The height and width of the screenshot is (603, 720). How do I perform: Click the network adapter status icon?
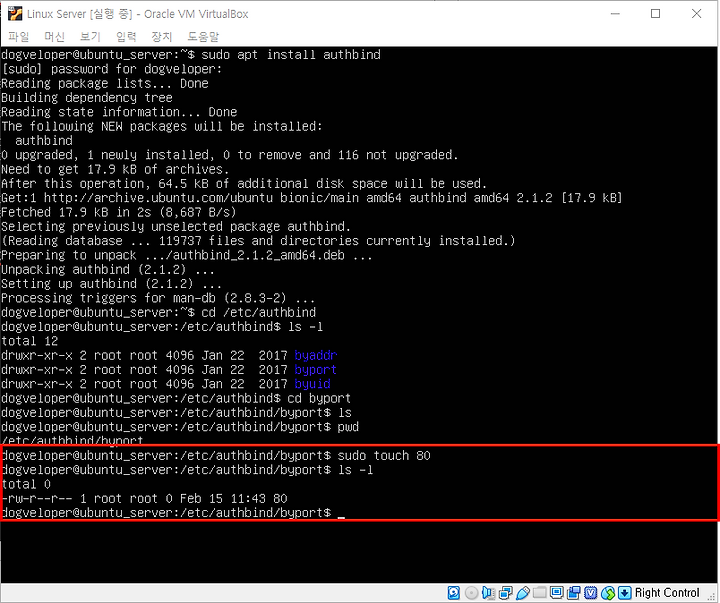click(506, 593)
